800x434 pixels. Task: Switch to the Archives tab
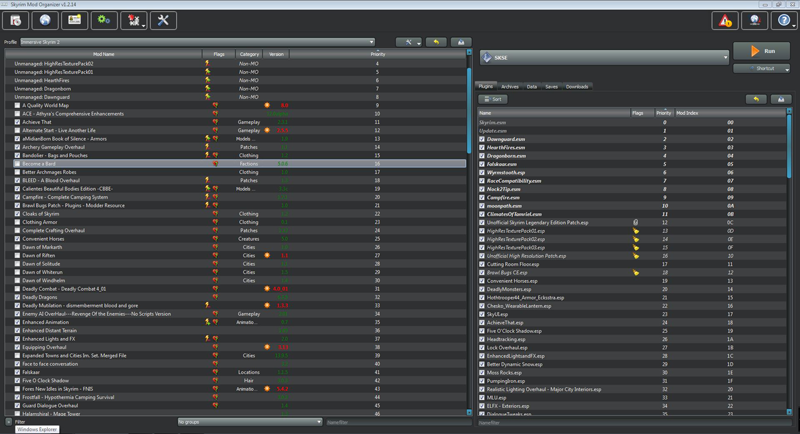click(x=510, y=87)
